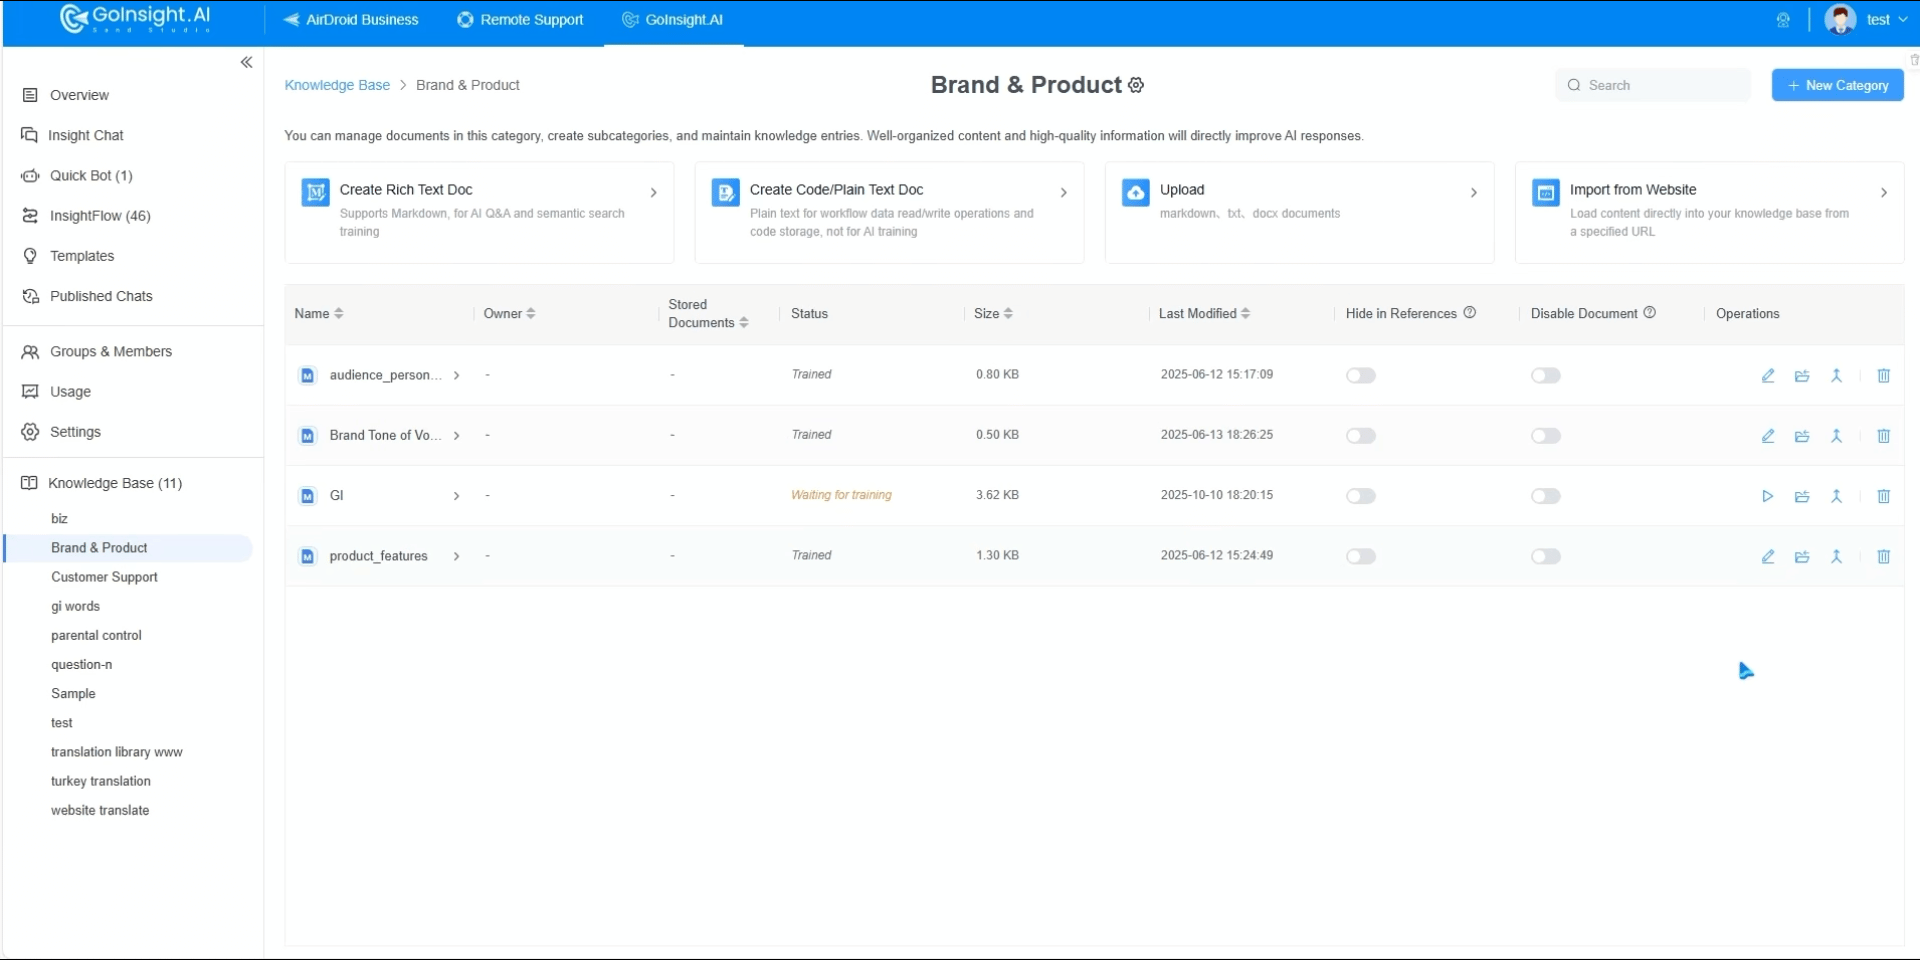
Task: Go to the Knowledge Base breadcrumb link
Action: click(x=337, y=86)
